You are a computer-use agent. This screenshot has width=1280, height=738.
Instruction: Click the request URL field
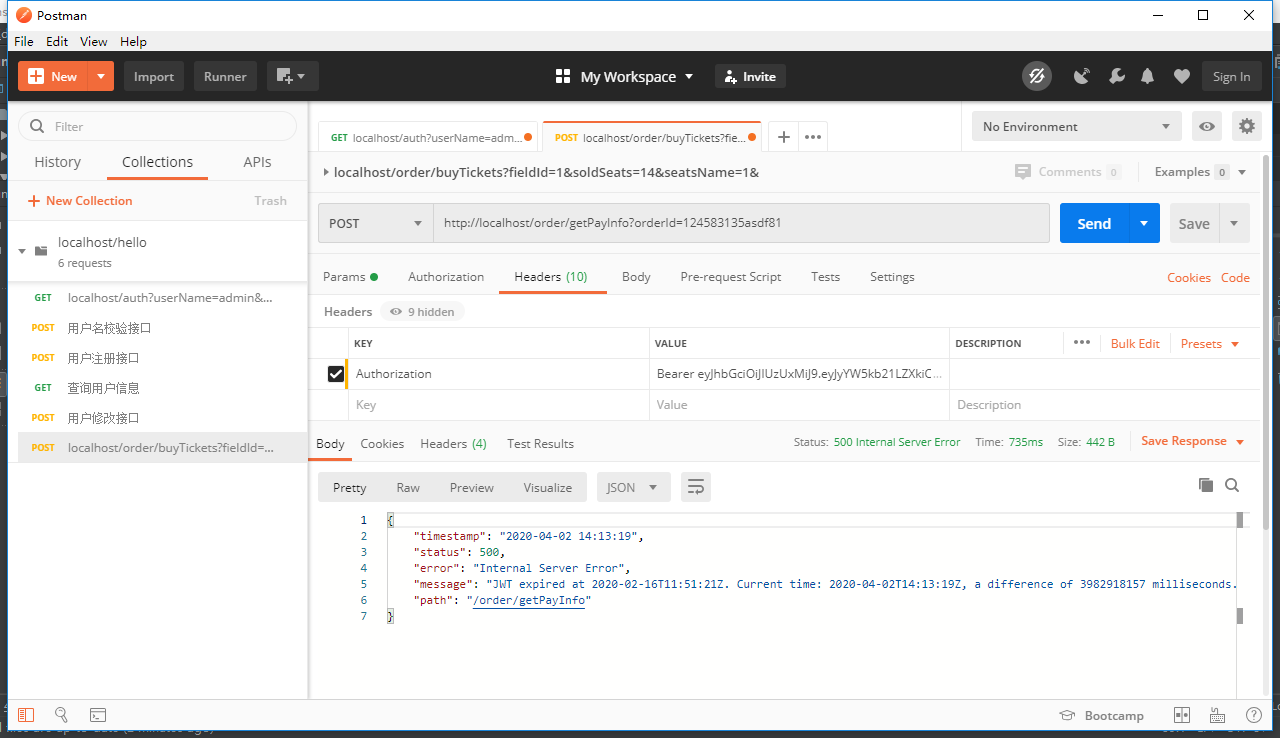point(741,223)
